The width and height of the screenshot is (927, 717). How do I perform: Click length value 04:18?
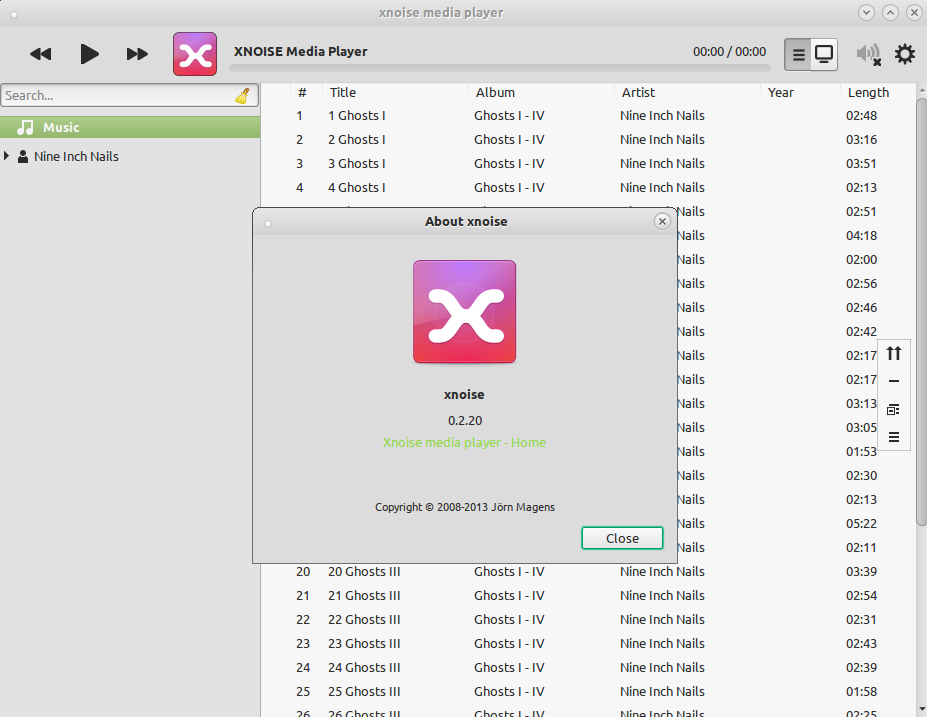coord(861,235)
